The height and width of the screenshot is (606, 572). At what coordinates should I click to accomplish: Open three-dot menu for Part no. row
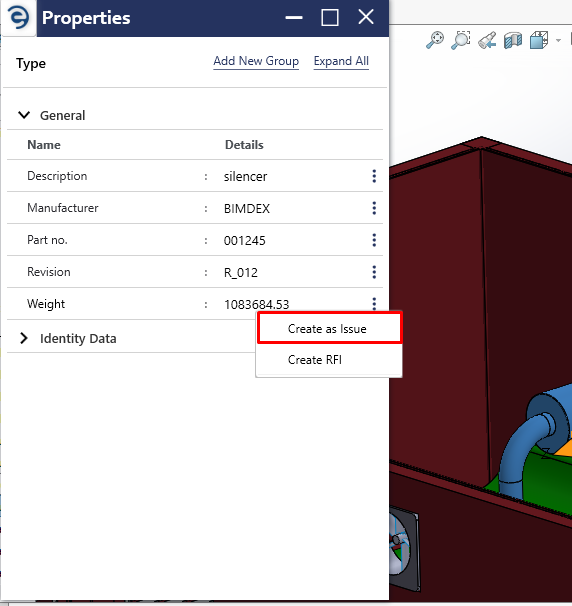[x=374, y=240]
